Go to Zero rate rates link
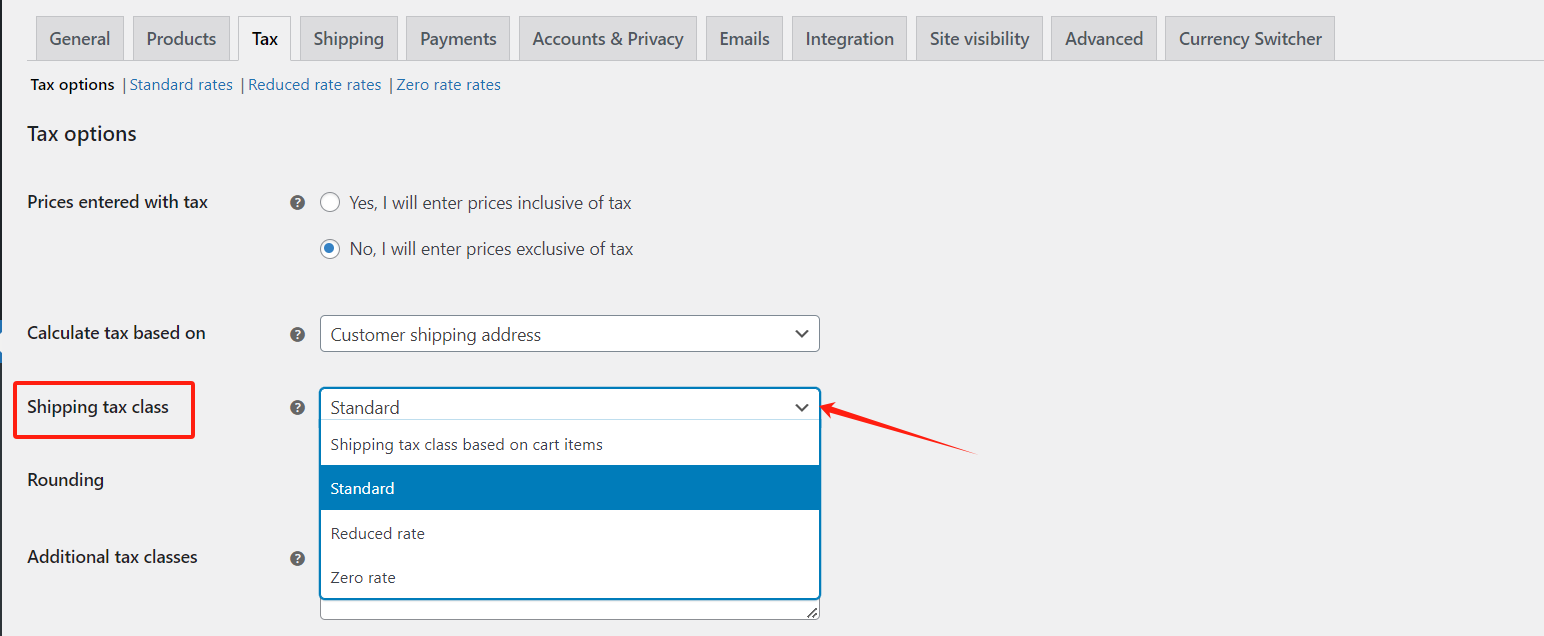This screenshot has height=636, width=1544. pos(448,85)
